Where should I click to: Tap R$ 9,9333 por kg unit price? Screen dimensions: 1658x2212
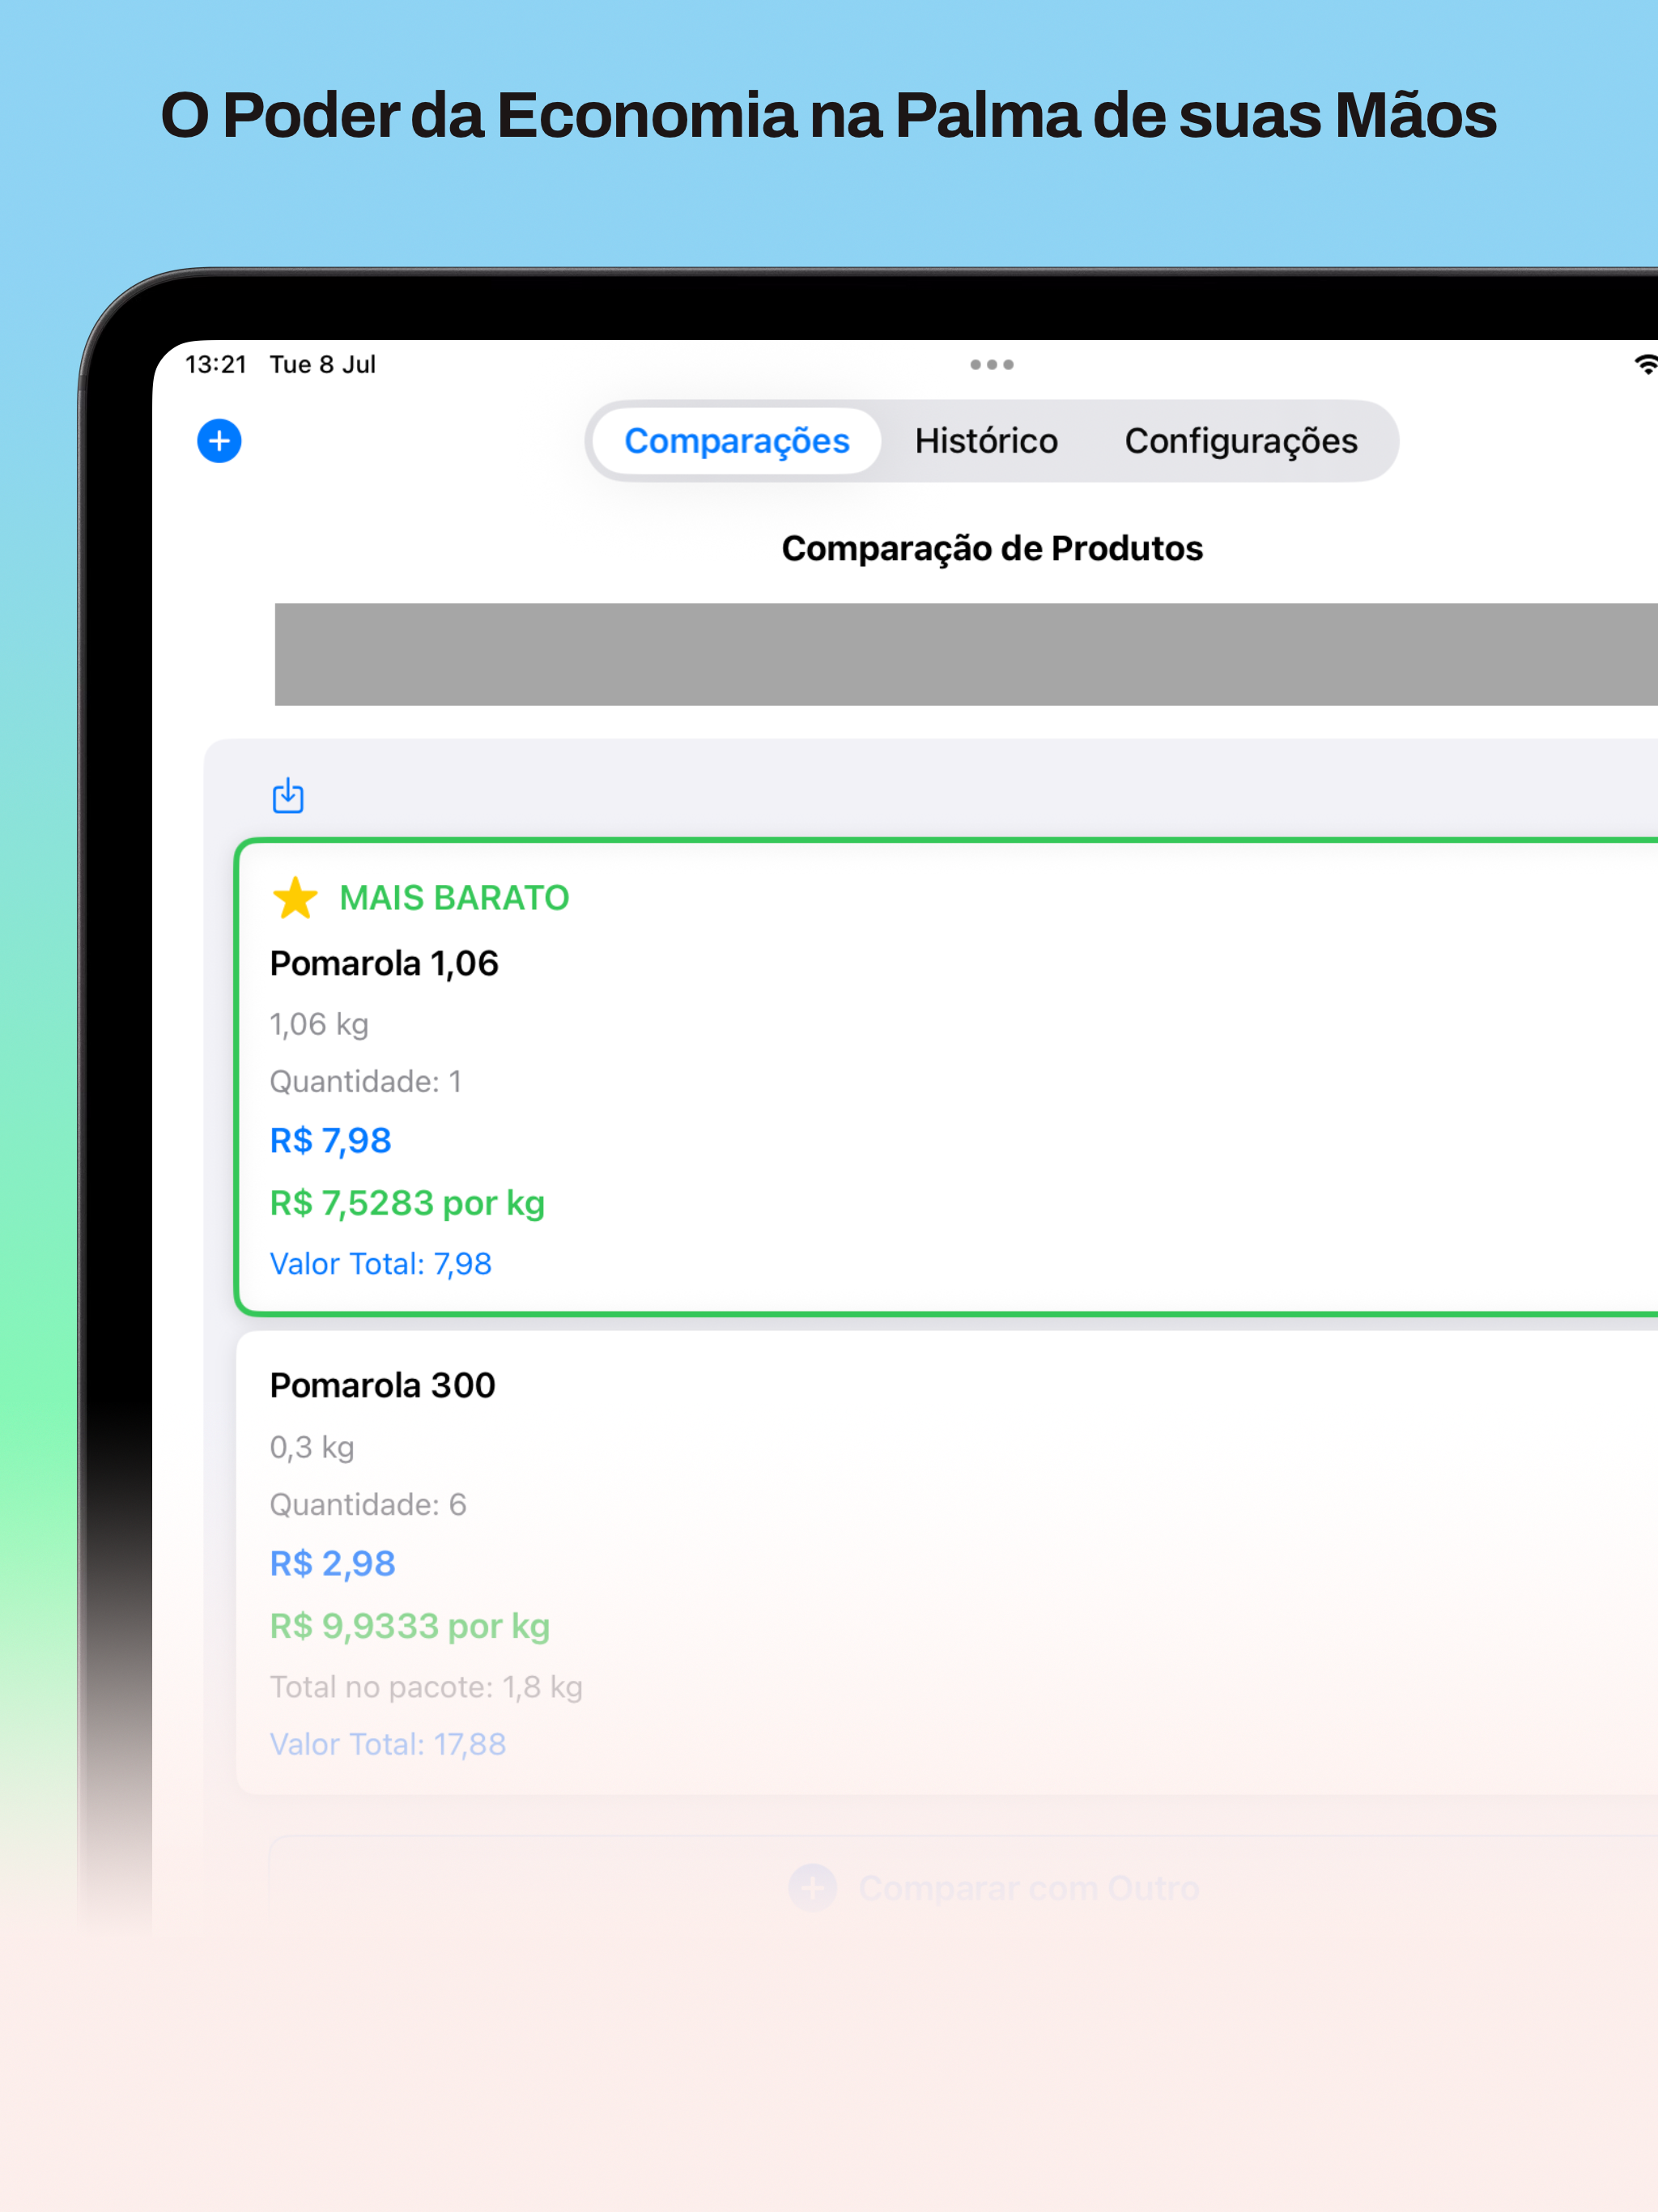pyautogui.click(x=410, y=1627)
